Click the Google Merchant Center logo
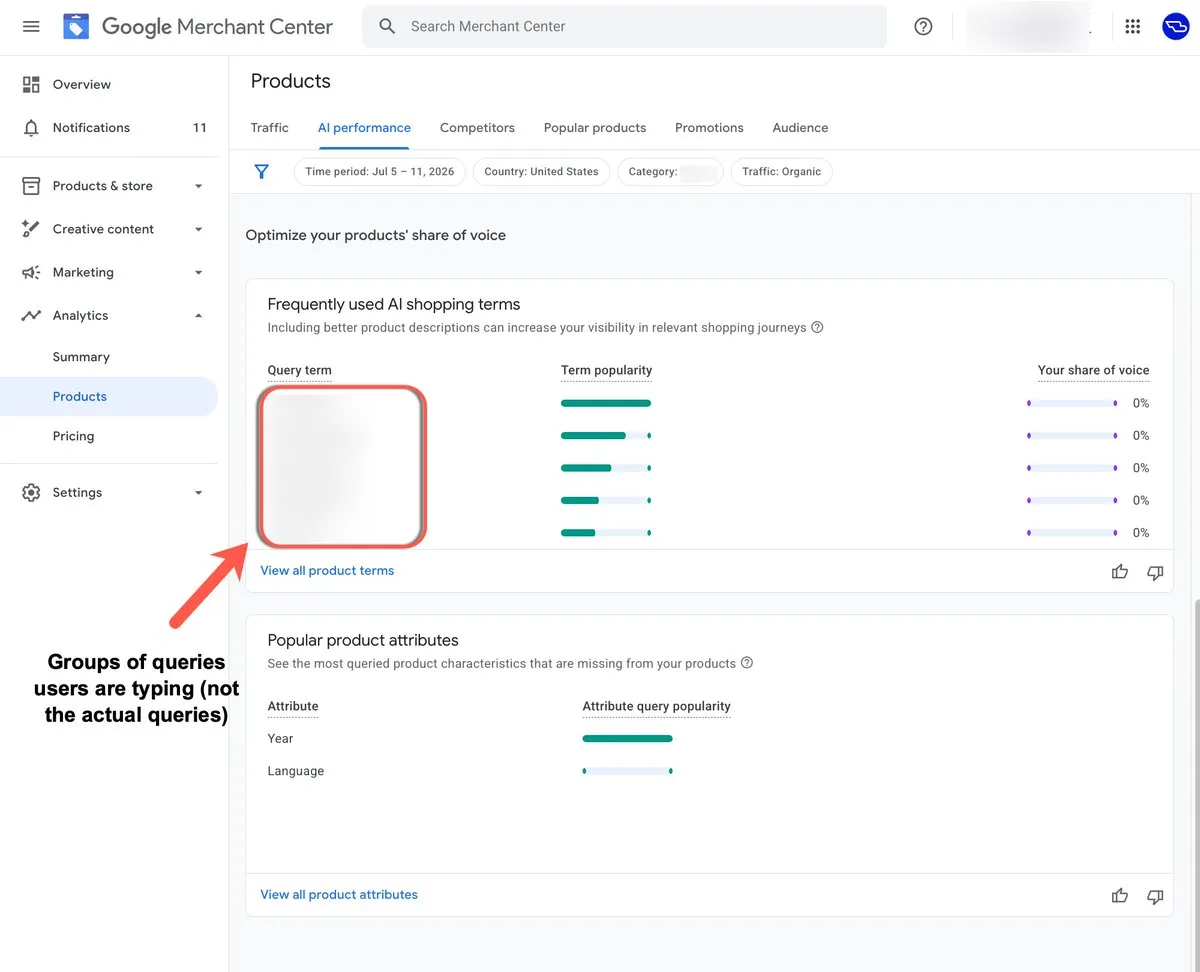The image size is (1200, 972). (198, 27)
